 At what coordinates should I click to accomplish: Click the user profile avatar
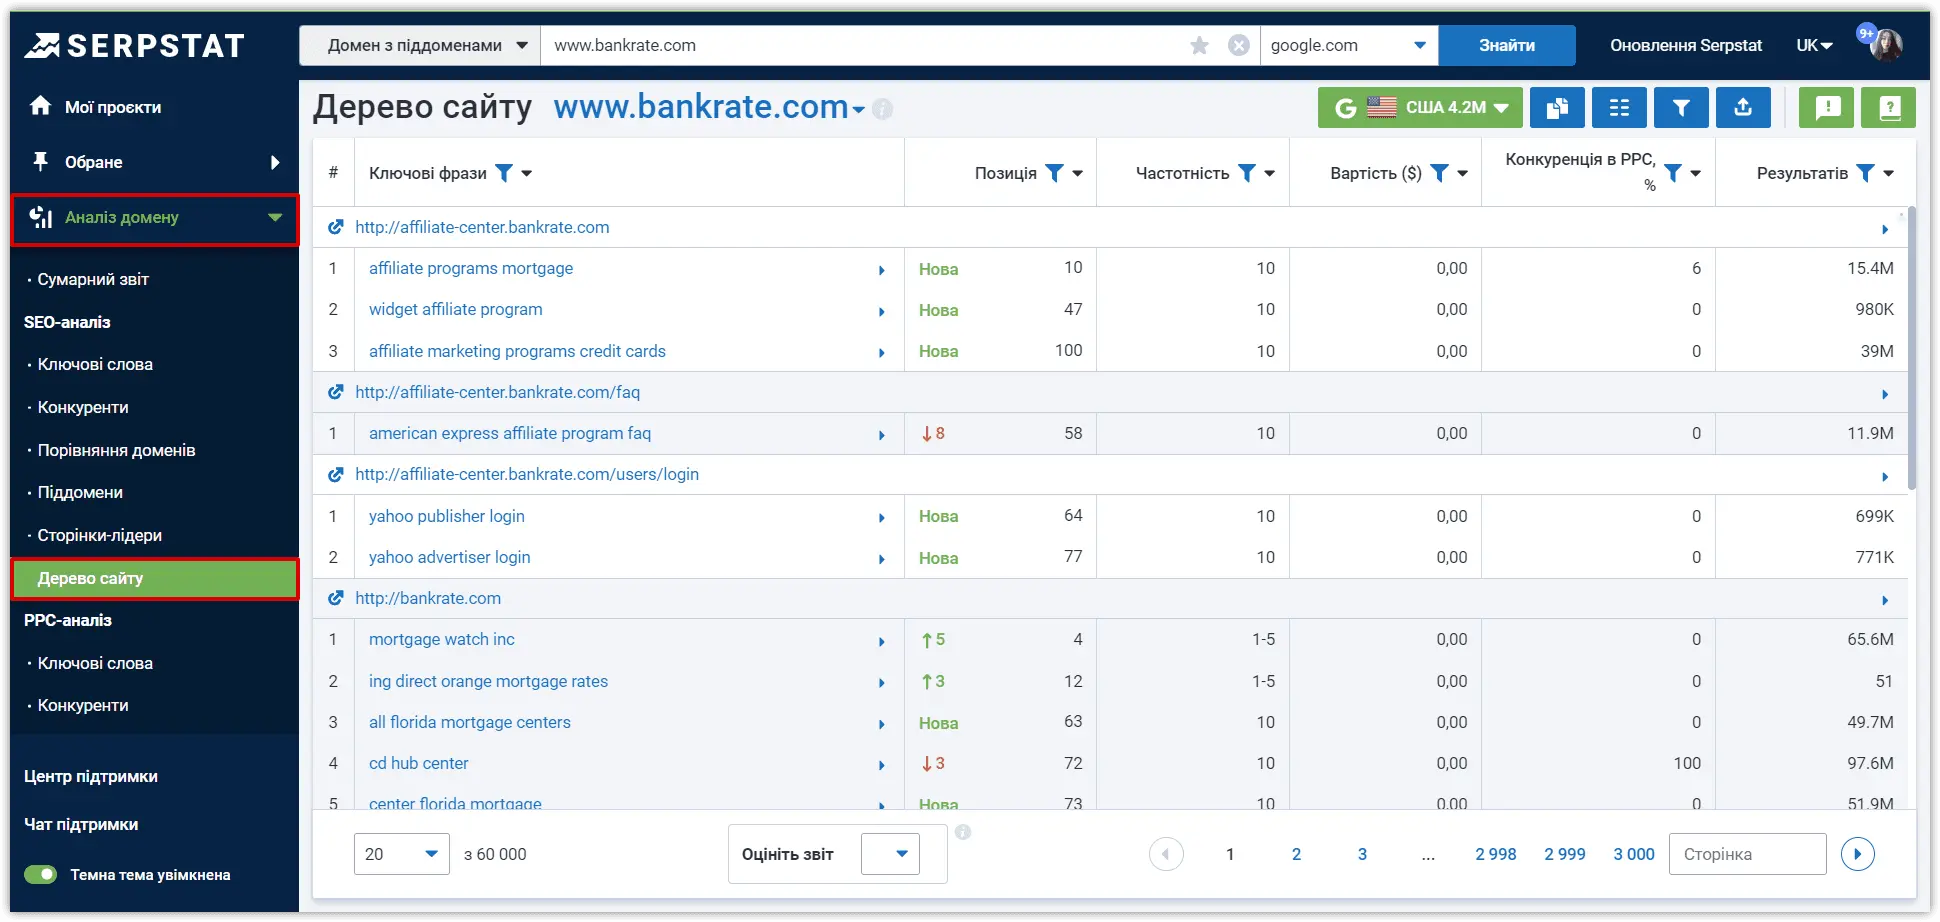pos(1886,45)
